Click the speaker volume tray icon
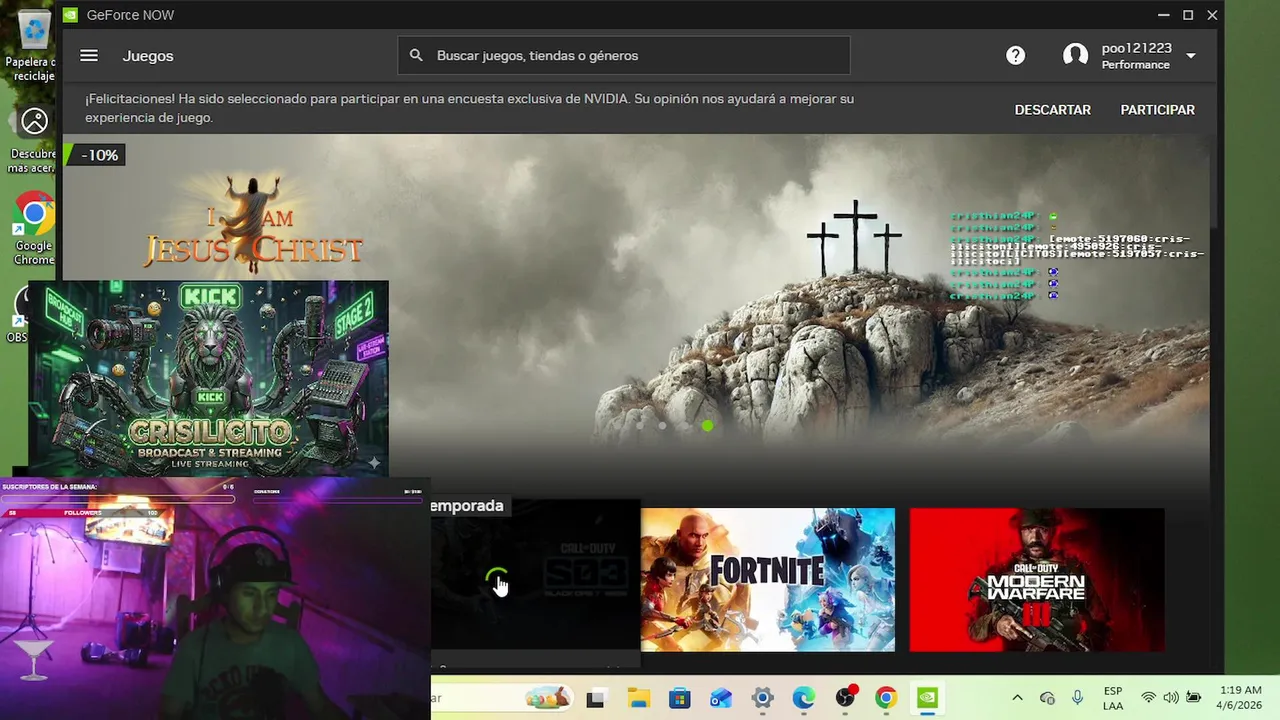Image resolution: width=1280 pixels, height=720 pixels. 1170,698
